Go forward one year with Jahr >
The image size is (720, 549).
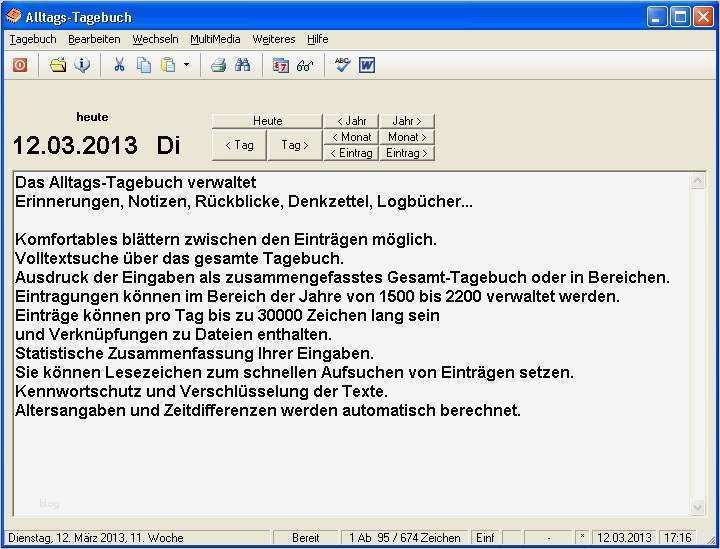coord(407,121)
